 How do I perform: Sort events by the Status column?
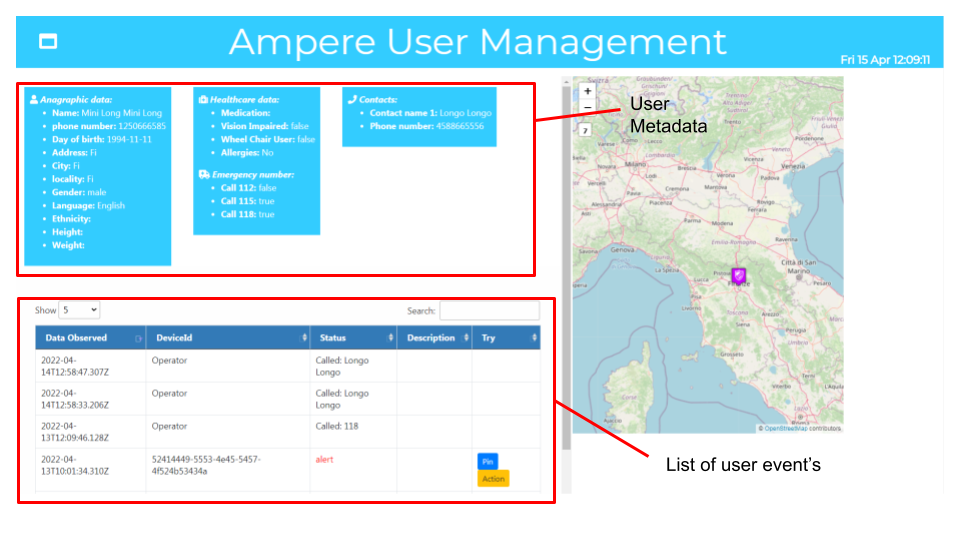click(x=353, y=338)
